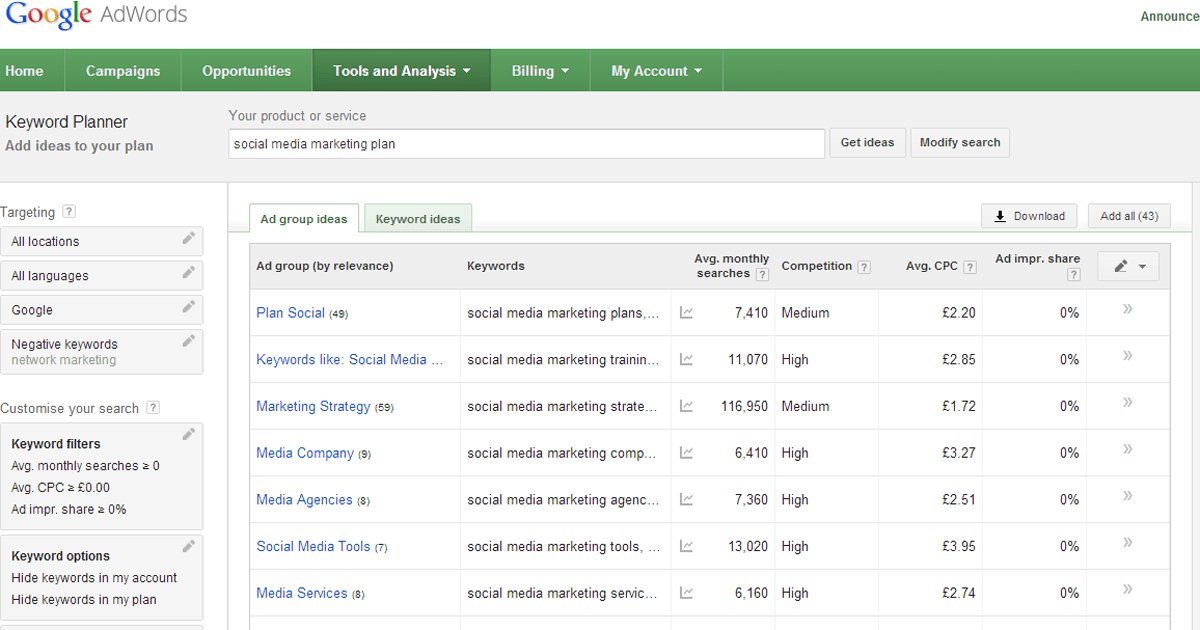Add Media Services group to plan arrows
Screen dimensions: 1200x630
[x=1127, y=589]
